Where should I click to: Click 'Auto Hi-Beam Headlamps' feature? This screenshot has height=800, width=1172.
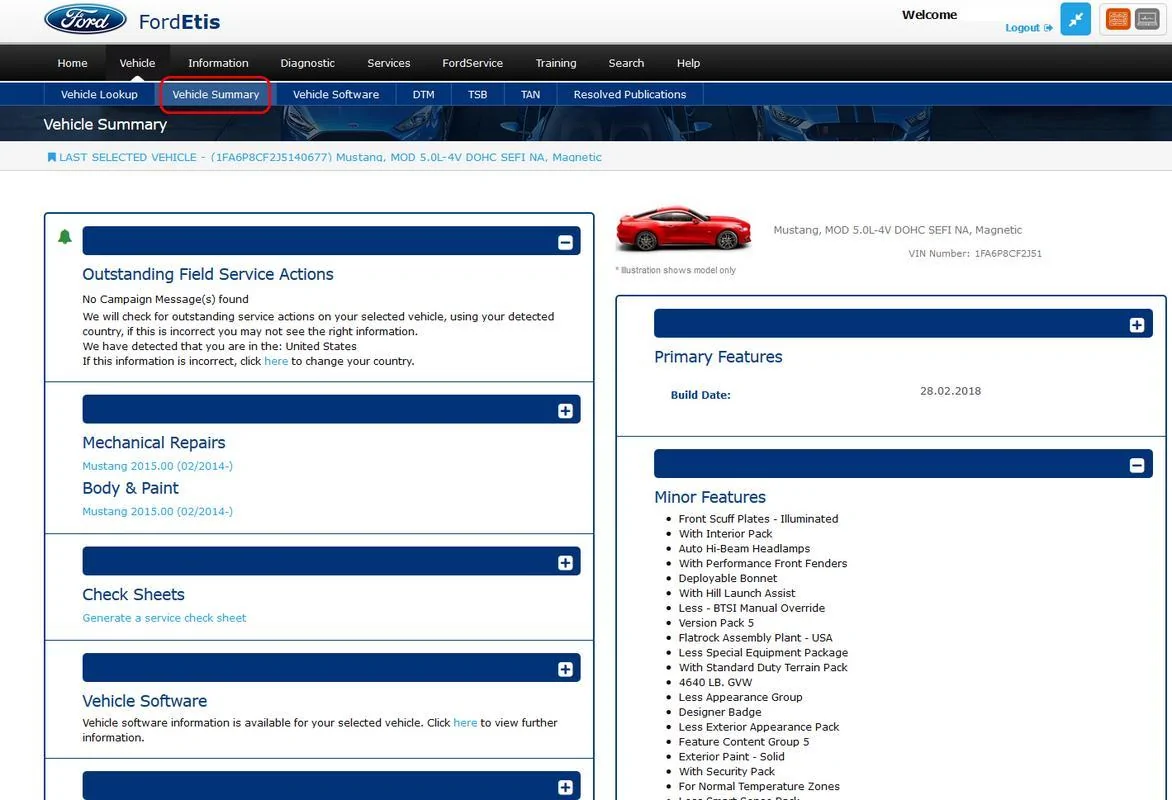(744, 549)
